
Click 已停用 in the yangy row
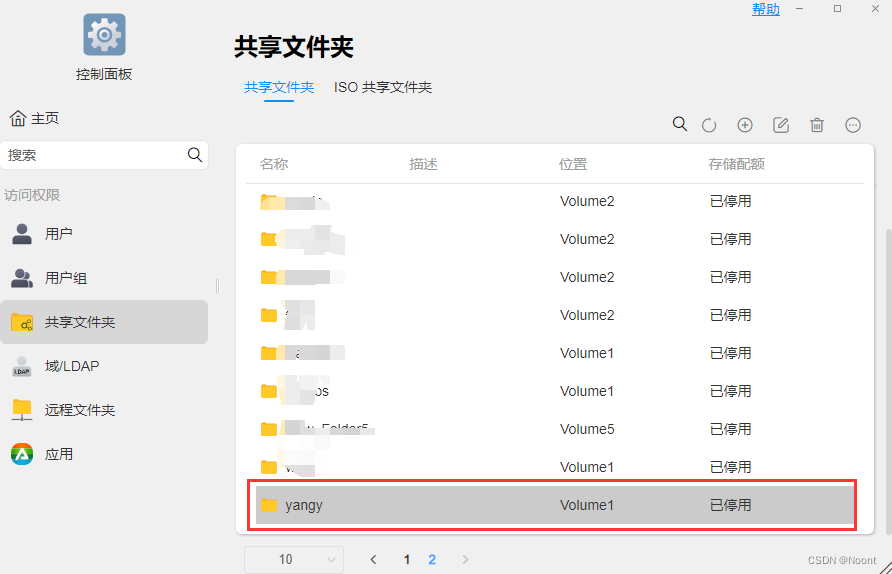(x=730, y=505)
